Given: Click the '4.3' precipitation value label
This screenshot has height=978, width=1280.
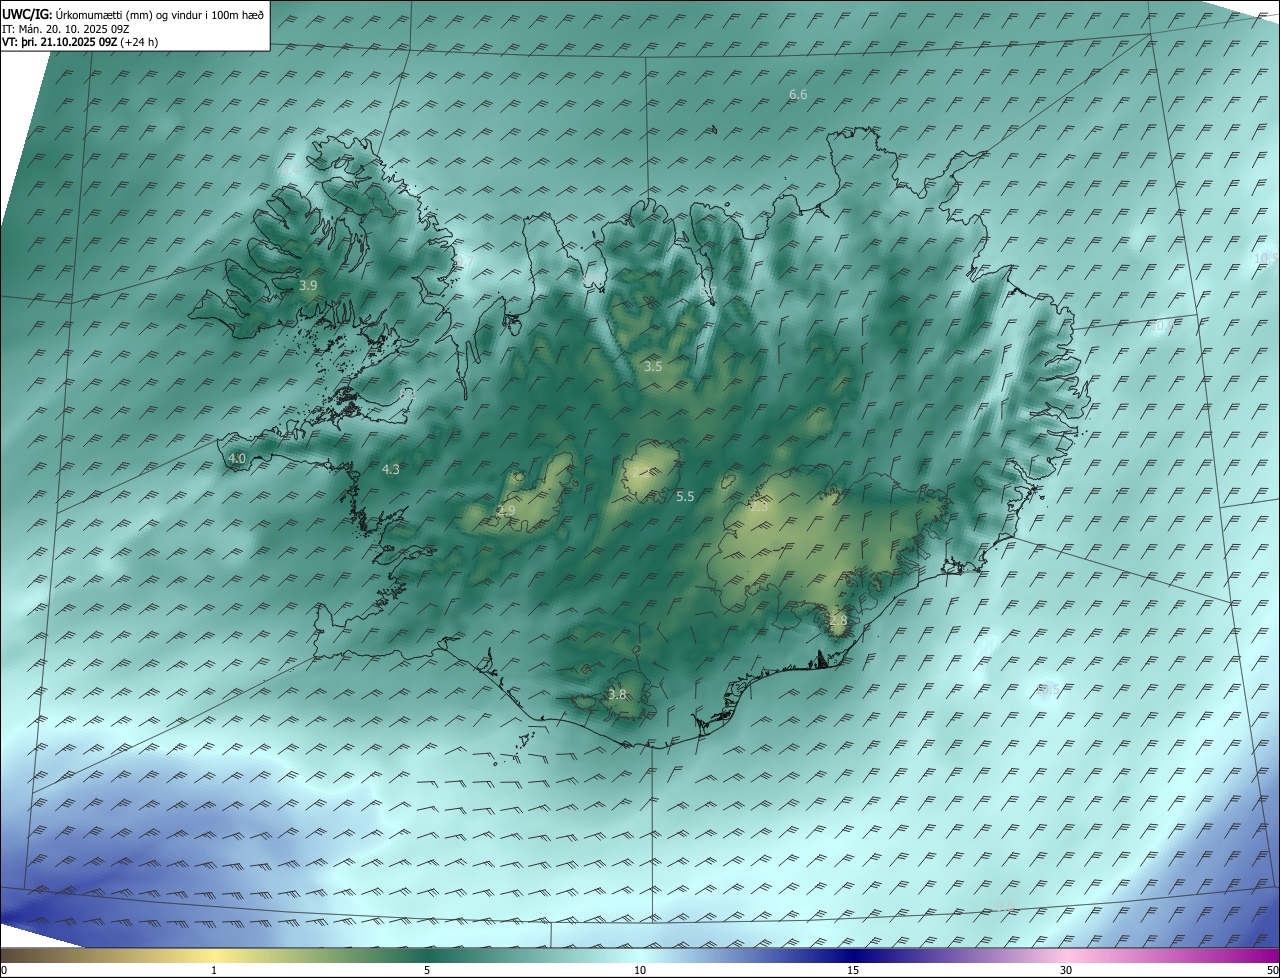Looking at the screenshot, I should point(391,469).
